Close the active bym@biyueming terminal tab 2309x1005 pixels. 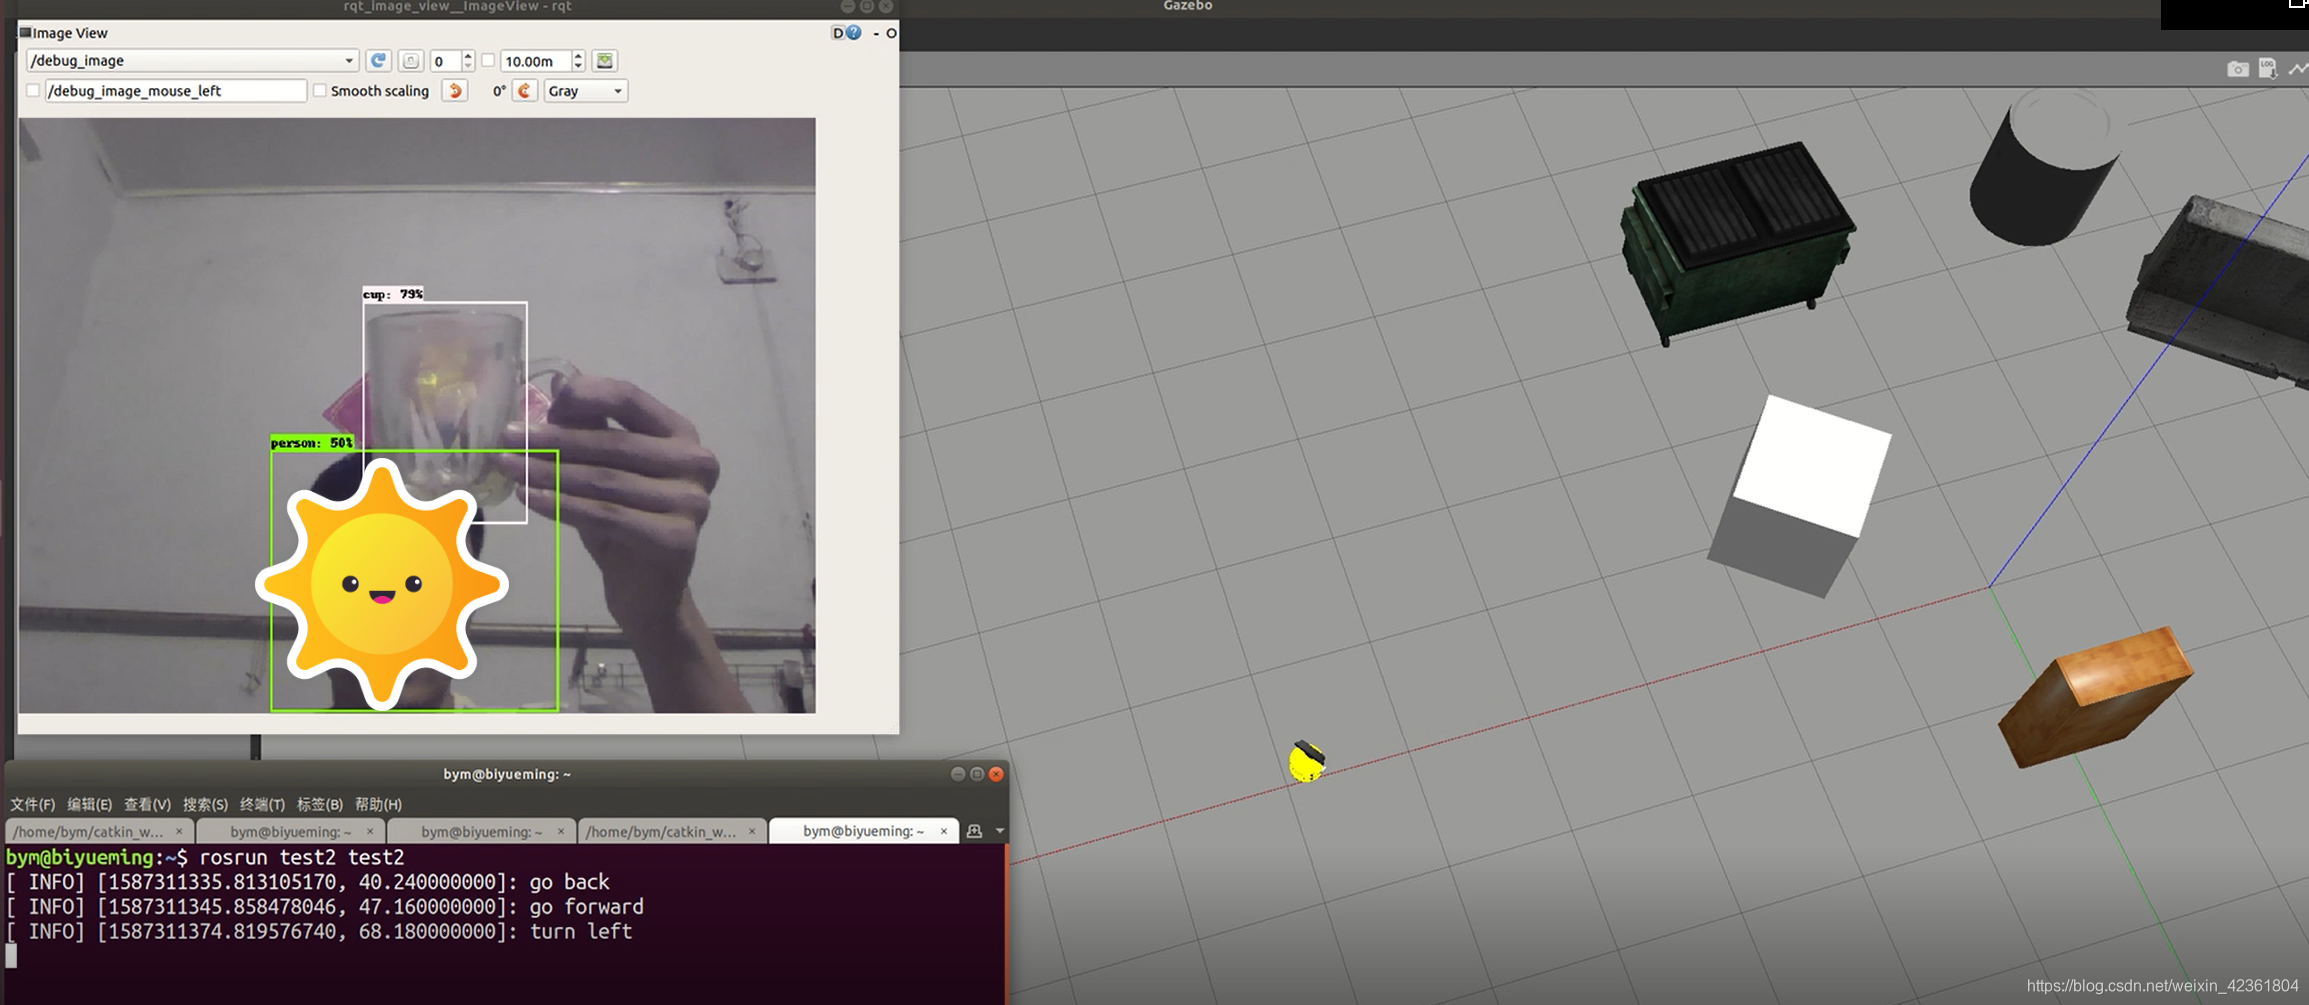coord(943,831)
